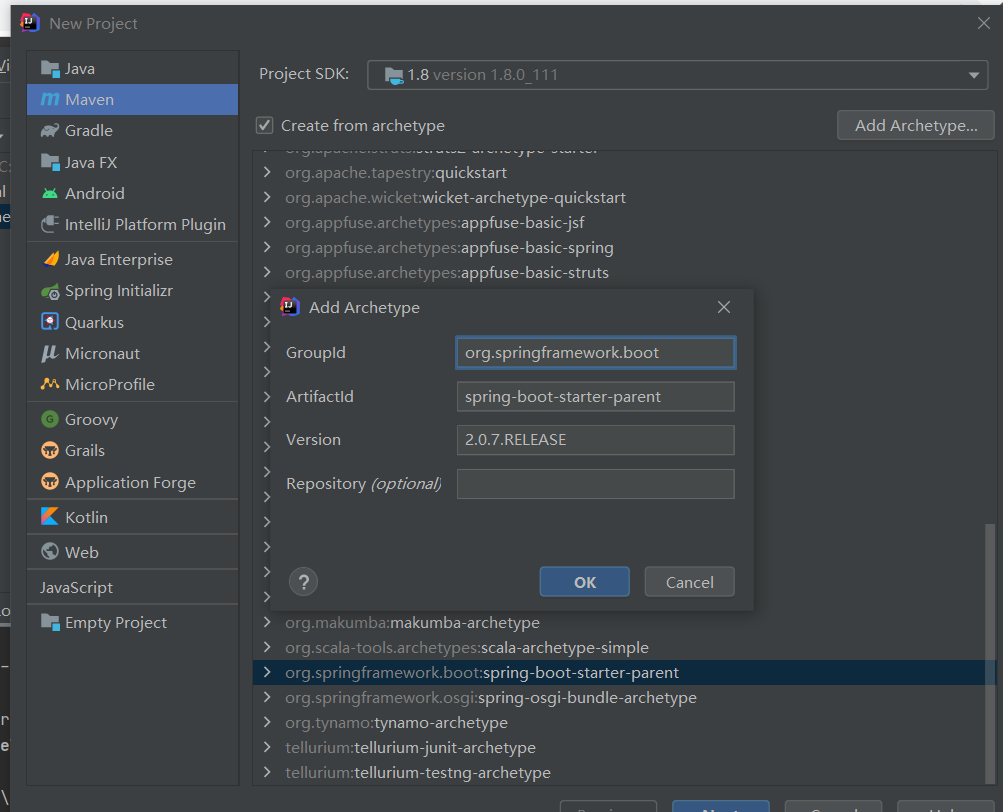Image resolution: width=1003 pixels, height=812 pixels.
Task: Click the Grails icon
Action: coord(50,450)
